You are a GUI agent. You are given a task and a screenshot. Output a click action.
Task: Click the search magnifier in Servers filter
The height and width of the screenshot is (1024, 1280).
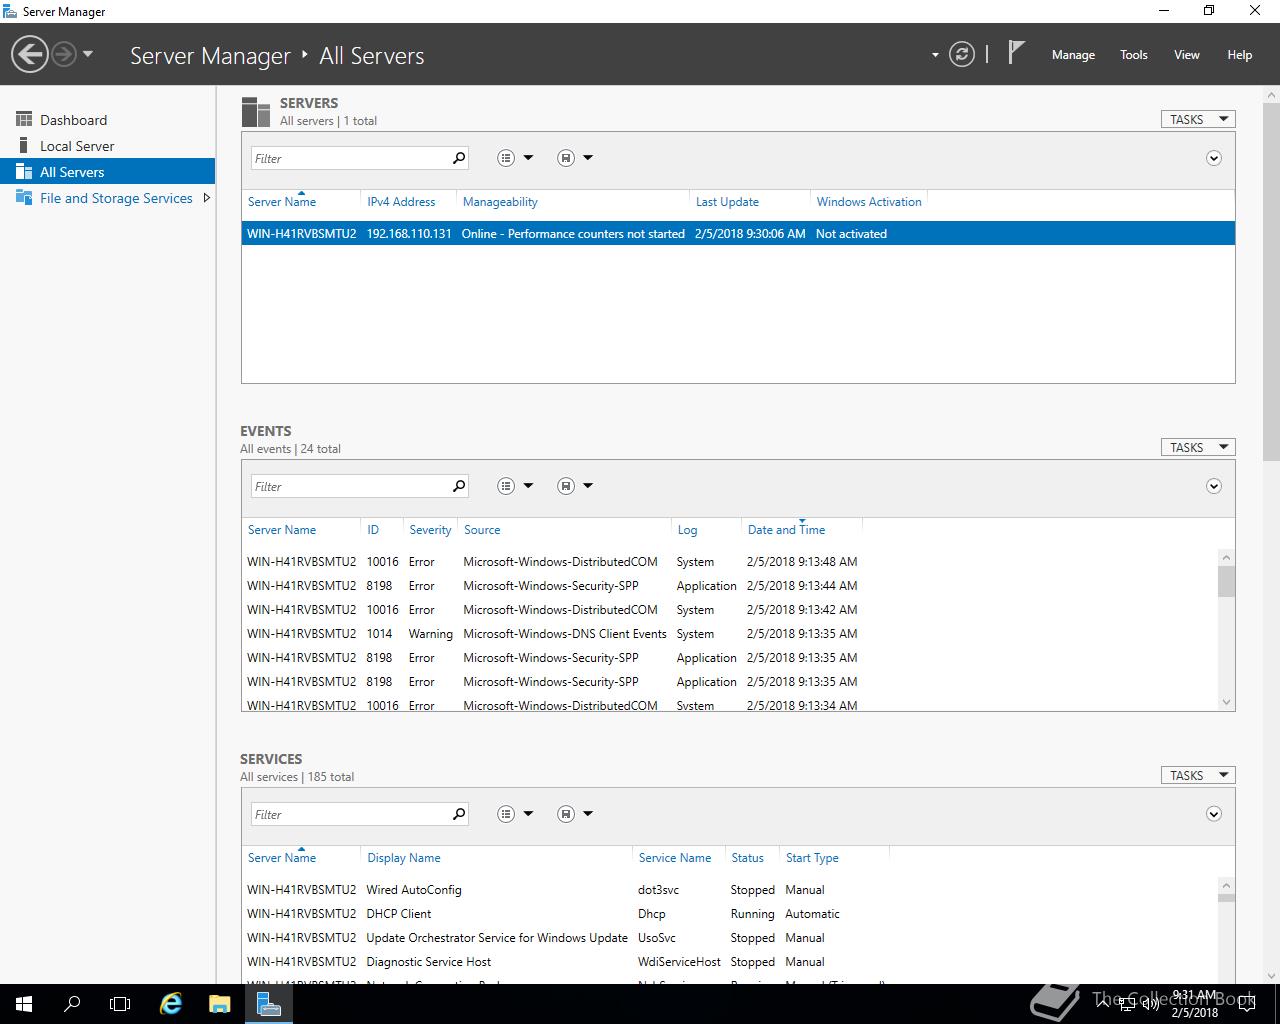(x=459, y=158)
